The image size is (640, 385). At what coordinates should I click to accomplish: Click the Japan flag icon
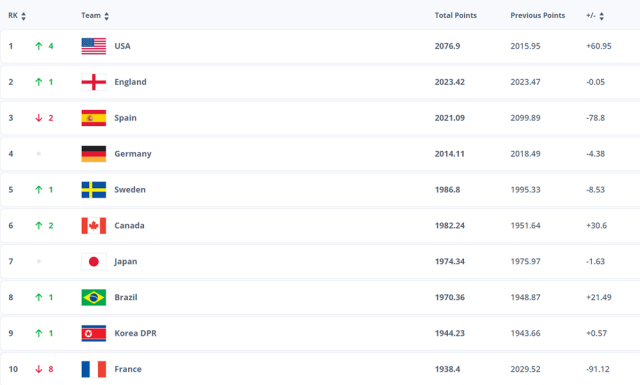point(93,262)
